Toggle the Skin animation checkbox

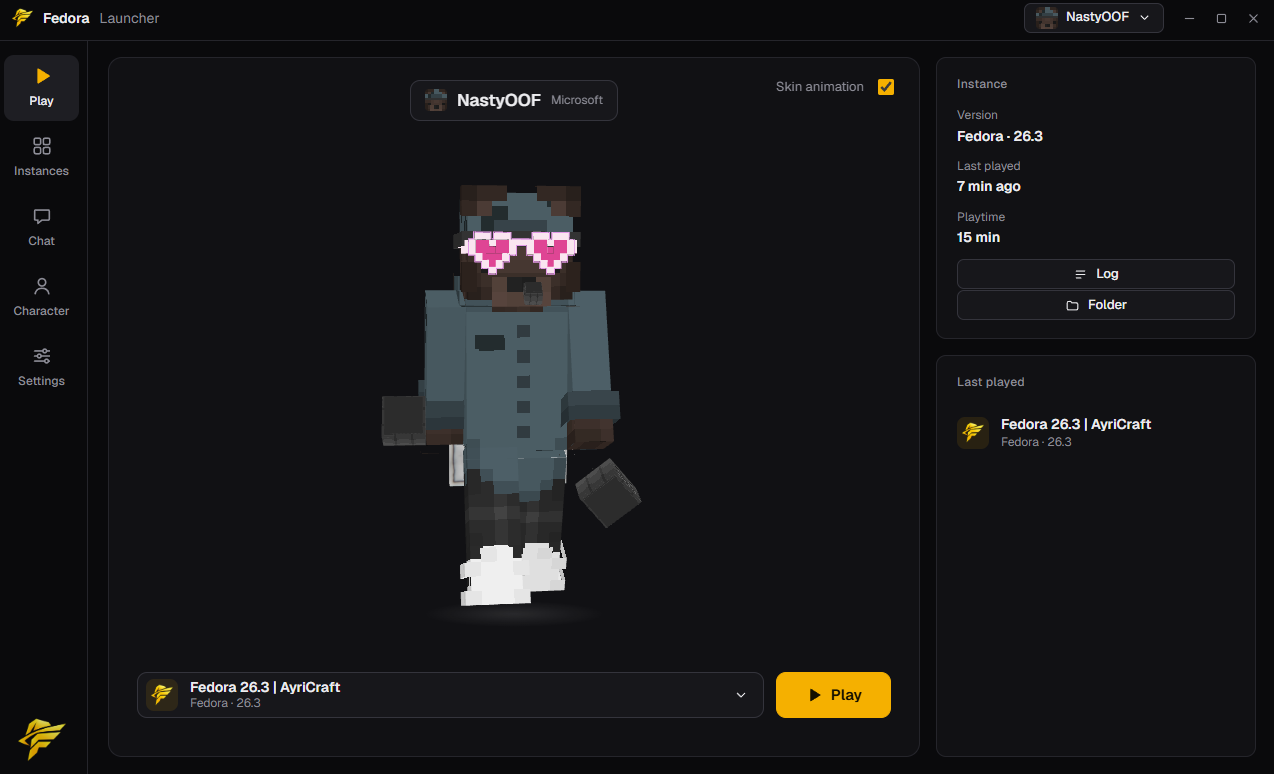pyautogui.click(x=886, y=87)
